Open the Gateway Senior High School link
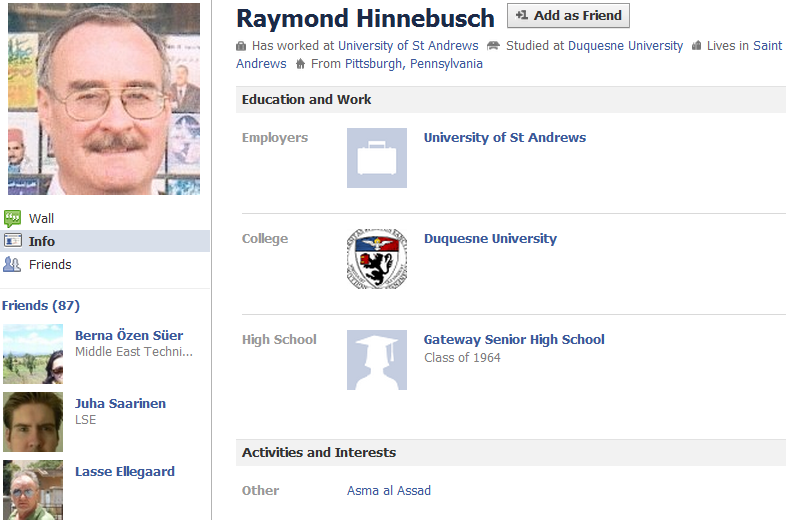 pos(514,339)
